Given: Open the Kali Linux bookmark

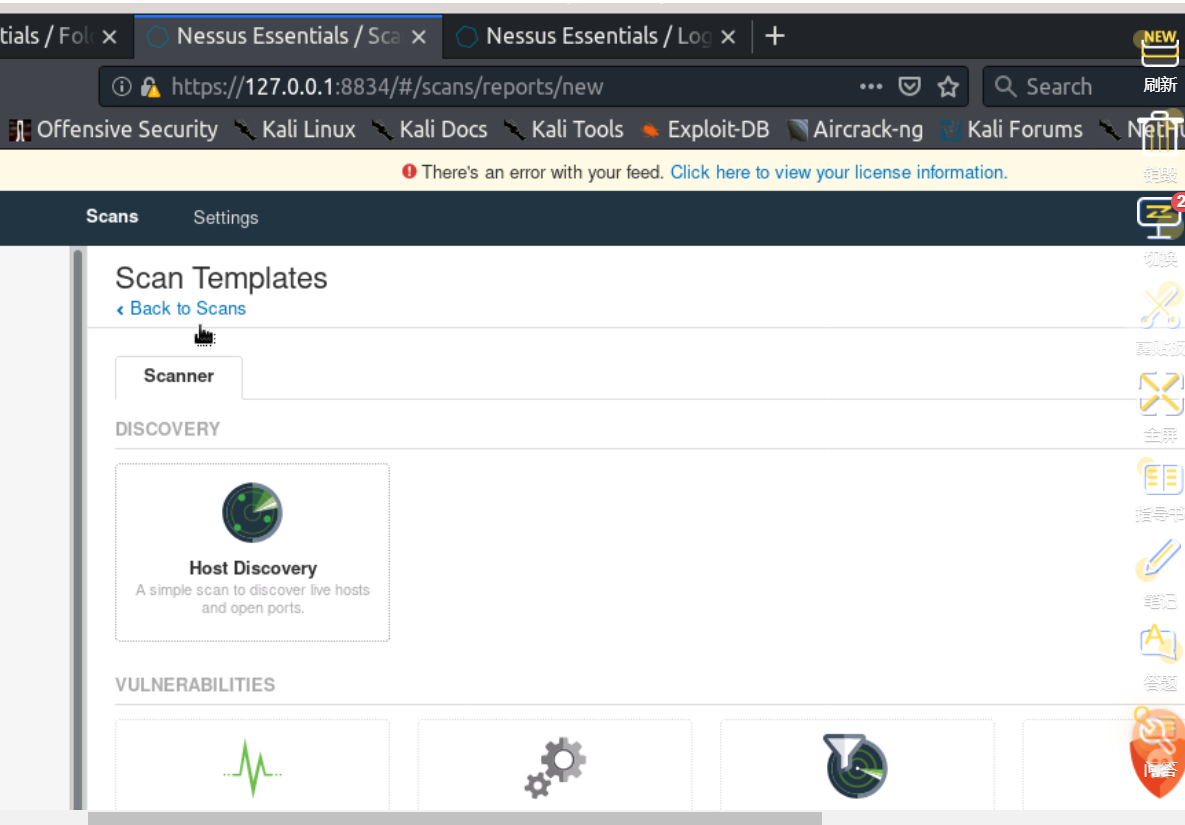Looking at the screenshot, I should (x=295, y=130).
